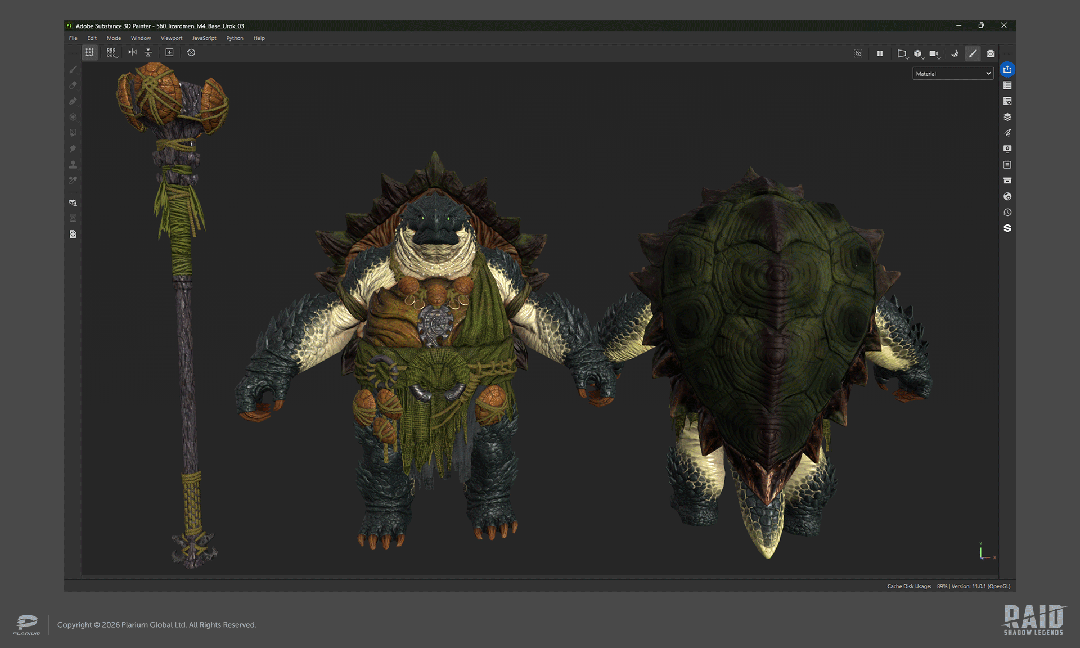Open the perspective view mode dropdown icon

tap(902, 53)
